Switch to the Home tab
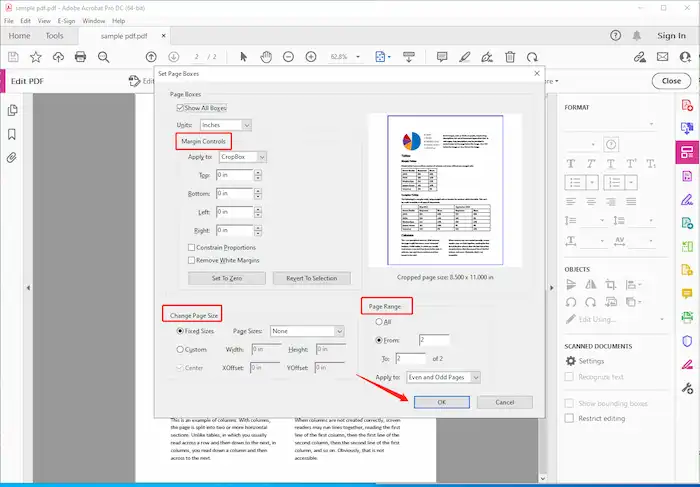This screenshot has height=487, width=700. (19, 36)
